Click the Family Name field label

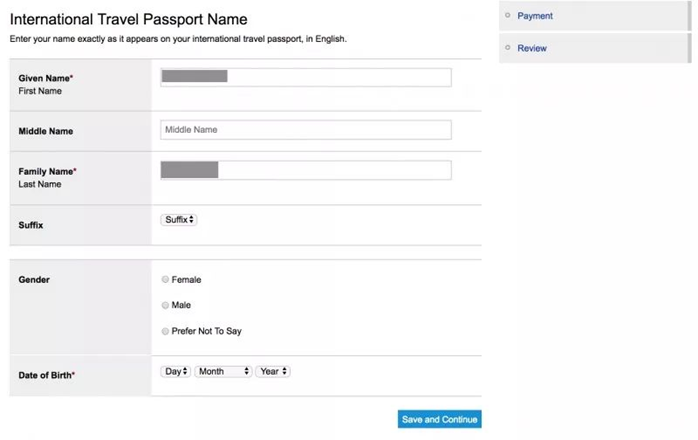coord(47,171)
